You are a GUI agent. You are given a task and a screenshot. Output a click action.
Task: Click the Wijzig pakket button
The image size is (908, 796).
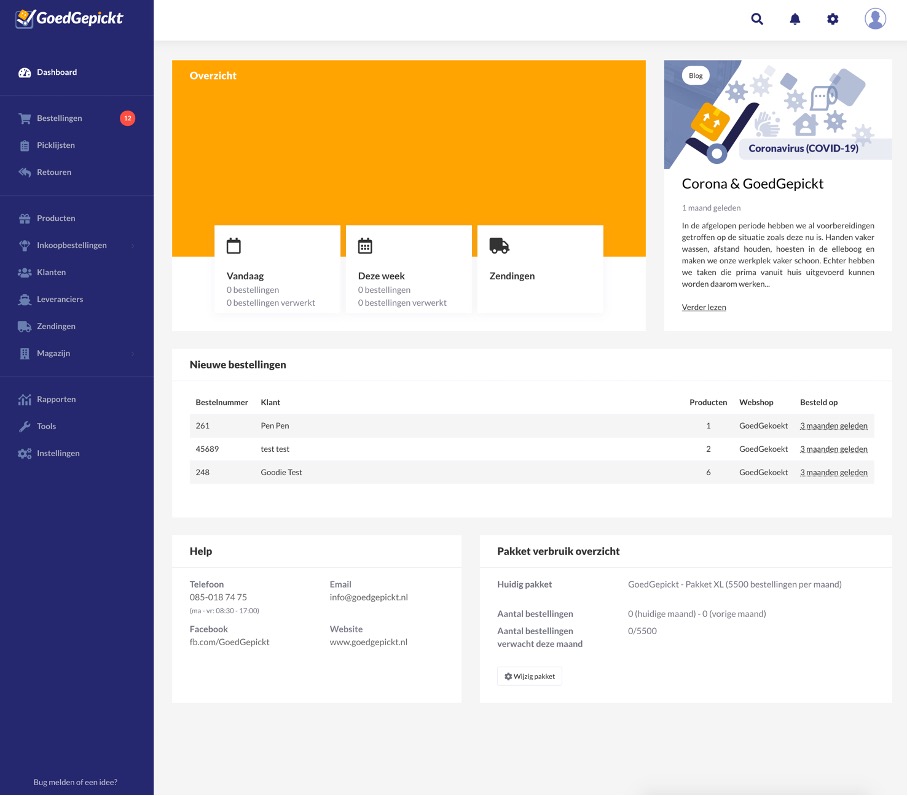pos(529,676)
